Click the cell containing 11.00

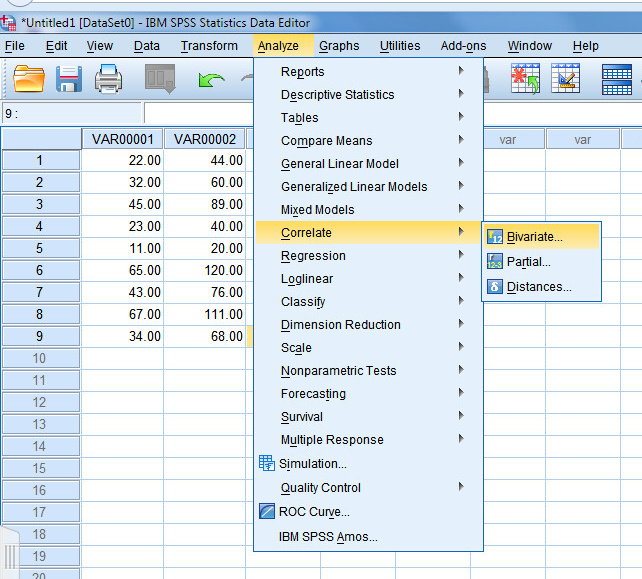[122, 248]
